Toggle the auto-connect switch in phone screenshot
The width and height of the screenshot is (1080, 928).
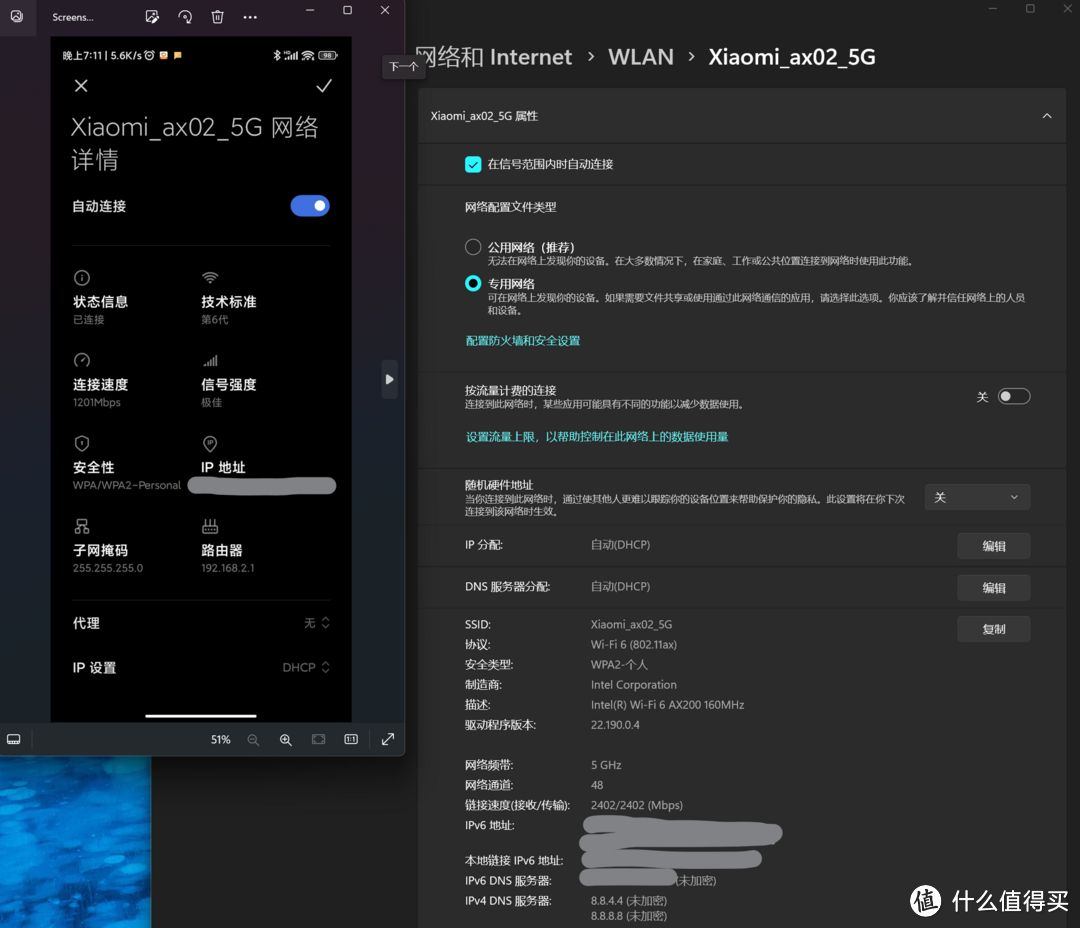tap(310, 206)
